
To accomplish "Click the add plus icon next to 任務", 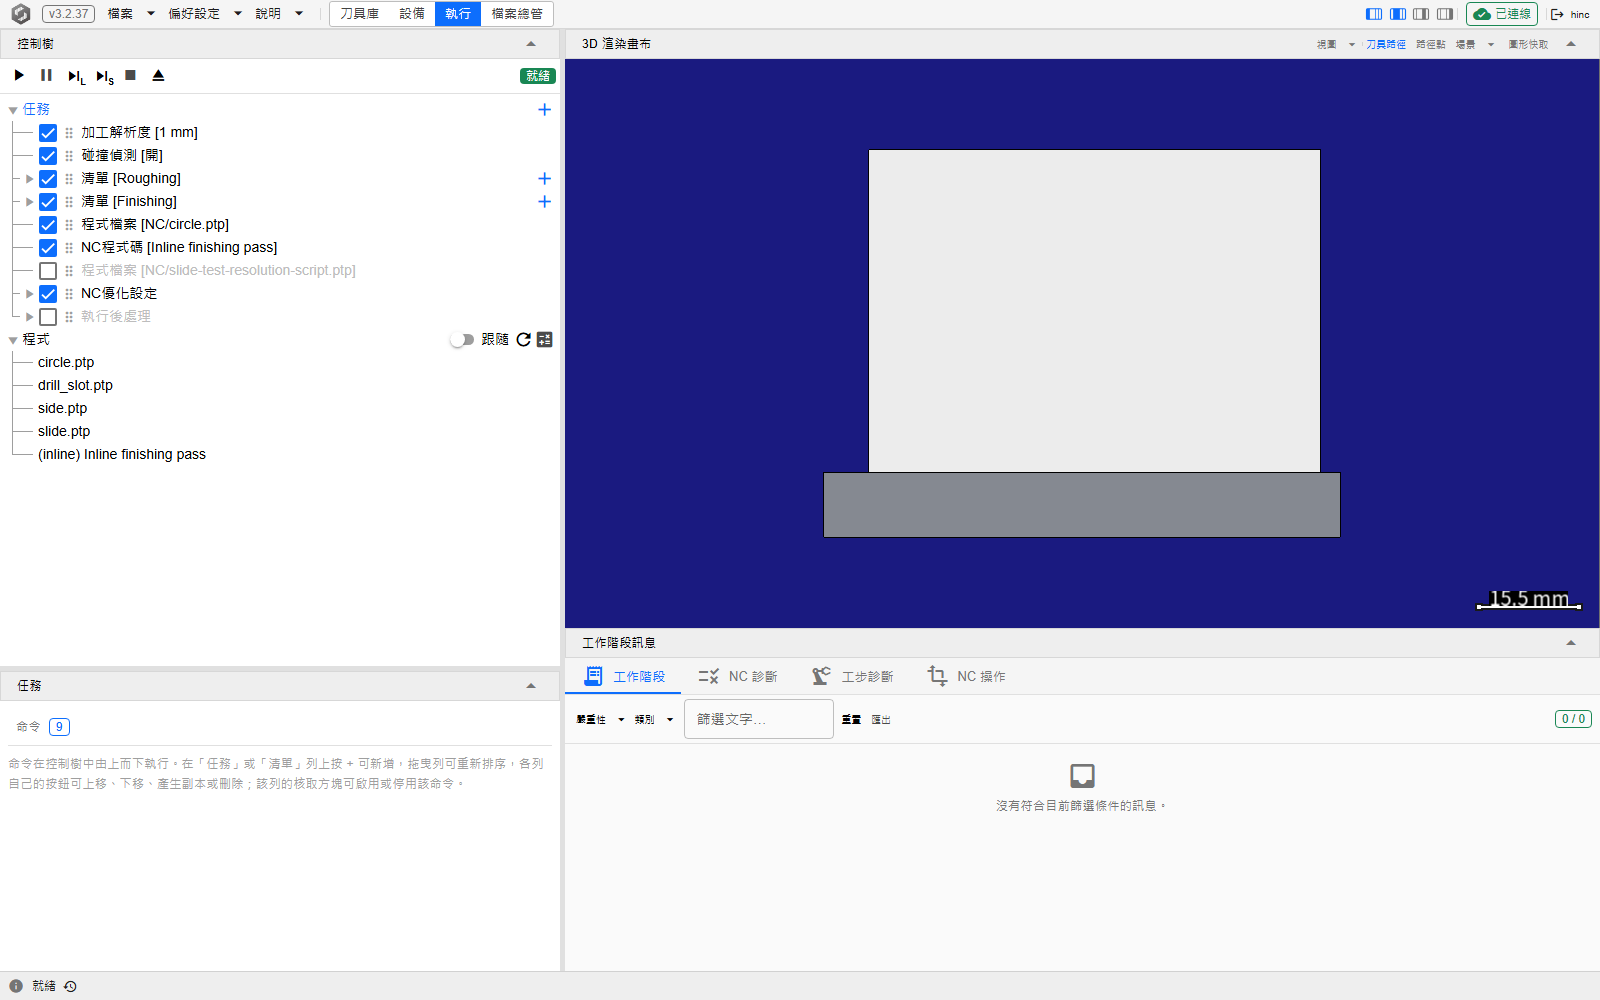I will [x=544, y=109].
